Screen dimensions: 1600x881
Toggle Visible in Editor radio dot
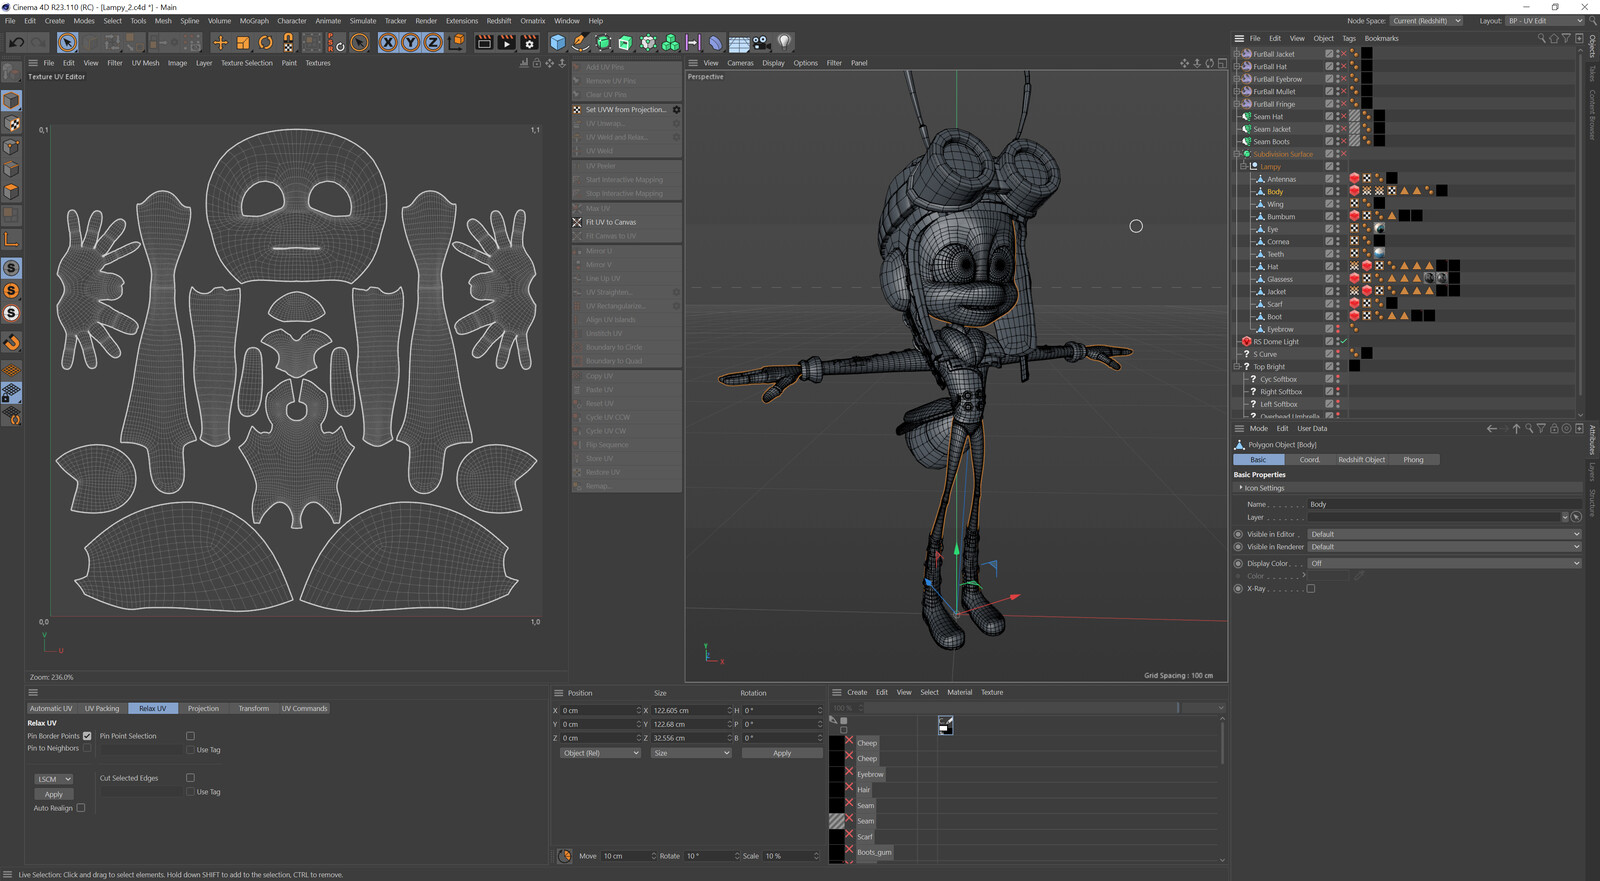pos(1238,534)
